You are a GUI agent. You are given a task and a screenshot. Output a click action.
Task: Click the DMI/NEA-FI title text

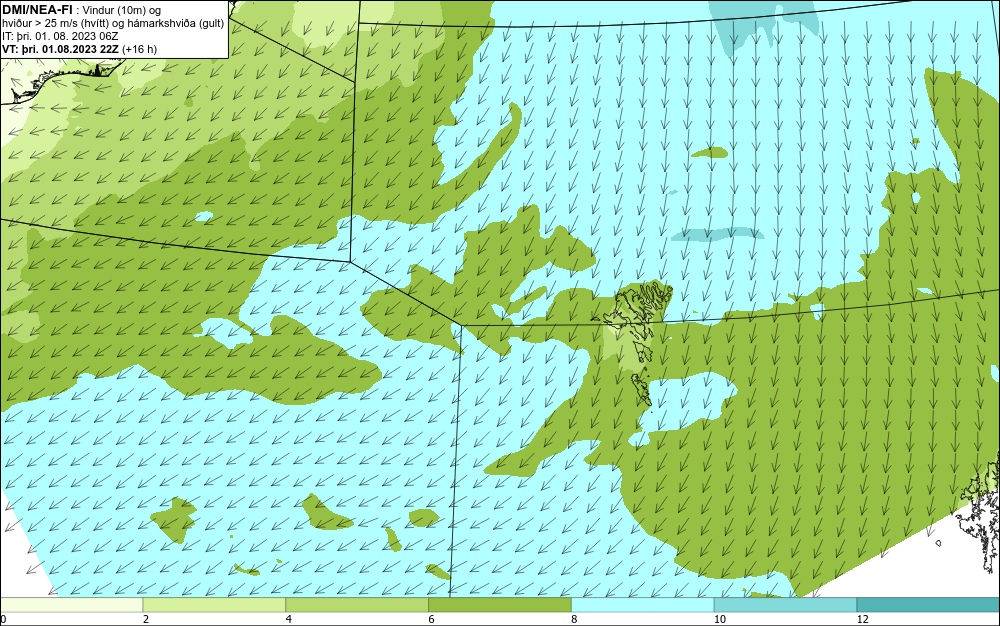38,10
